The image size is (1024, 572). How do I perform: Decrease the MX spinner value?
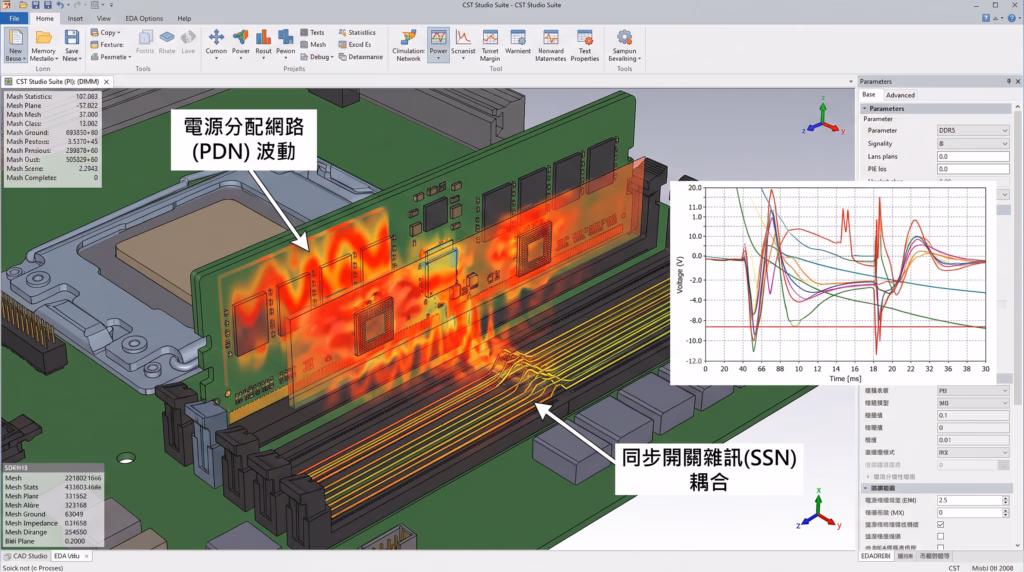pyautogui.click(x=1006, y=515)
